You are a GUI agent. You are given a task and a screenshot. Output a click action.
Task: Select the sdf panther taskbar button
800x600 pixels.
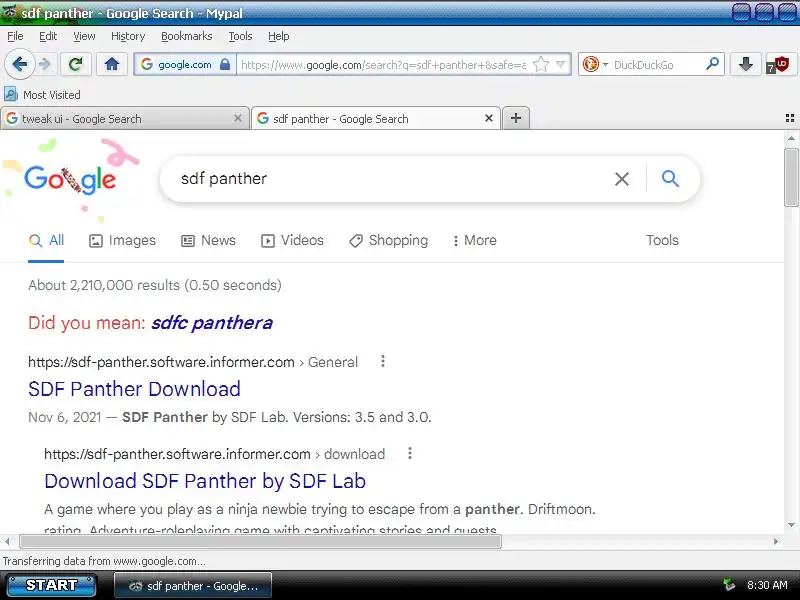[193, 586]
